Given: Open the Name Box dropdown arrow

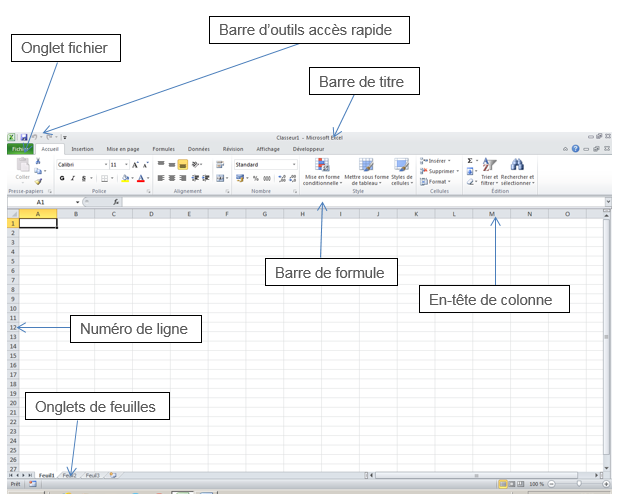Looking at the screenshot, I should pos(77,202).
